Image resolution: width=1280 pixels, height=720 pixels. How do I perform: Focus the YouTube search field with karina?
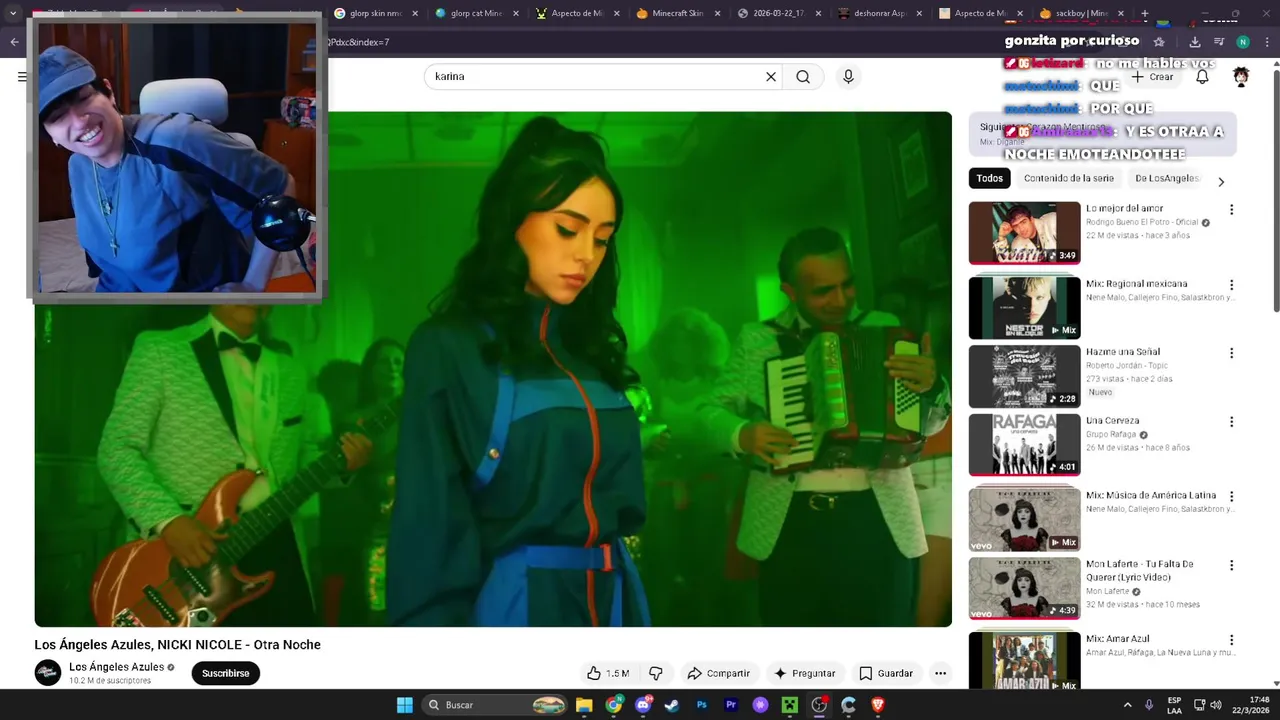click(594, 77)
